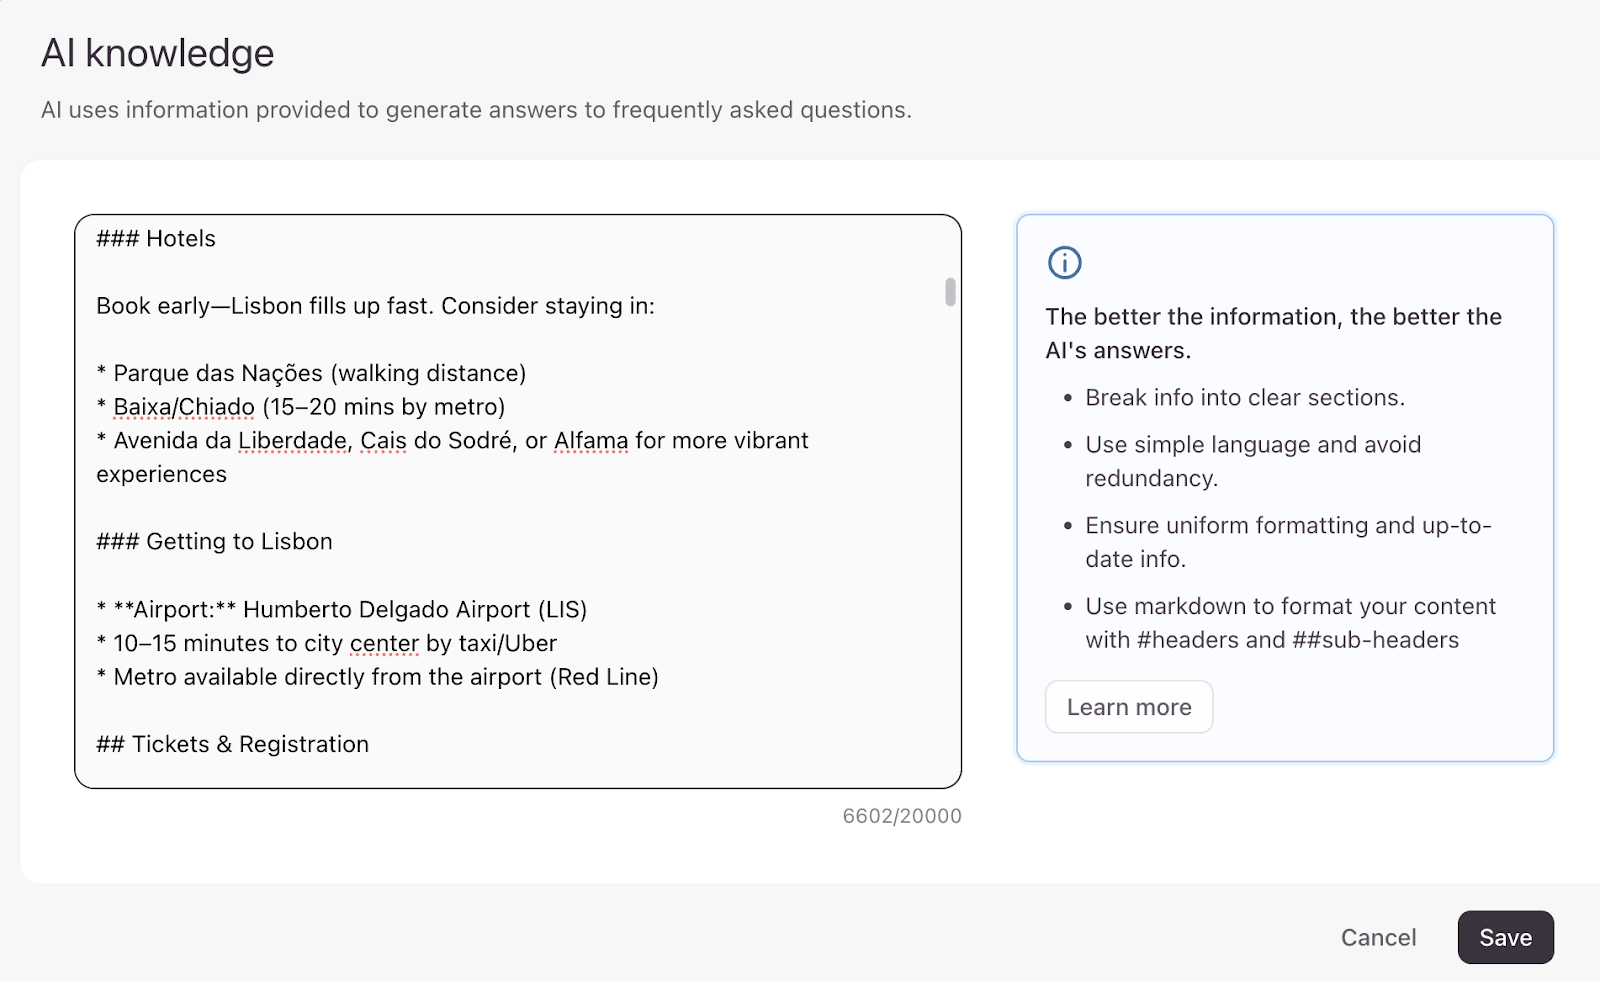Click the 'AI knowledge' page title

[x=157, y=53]
